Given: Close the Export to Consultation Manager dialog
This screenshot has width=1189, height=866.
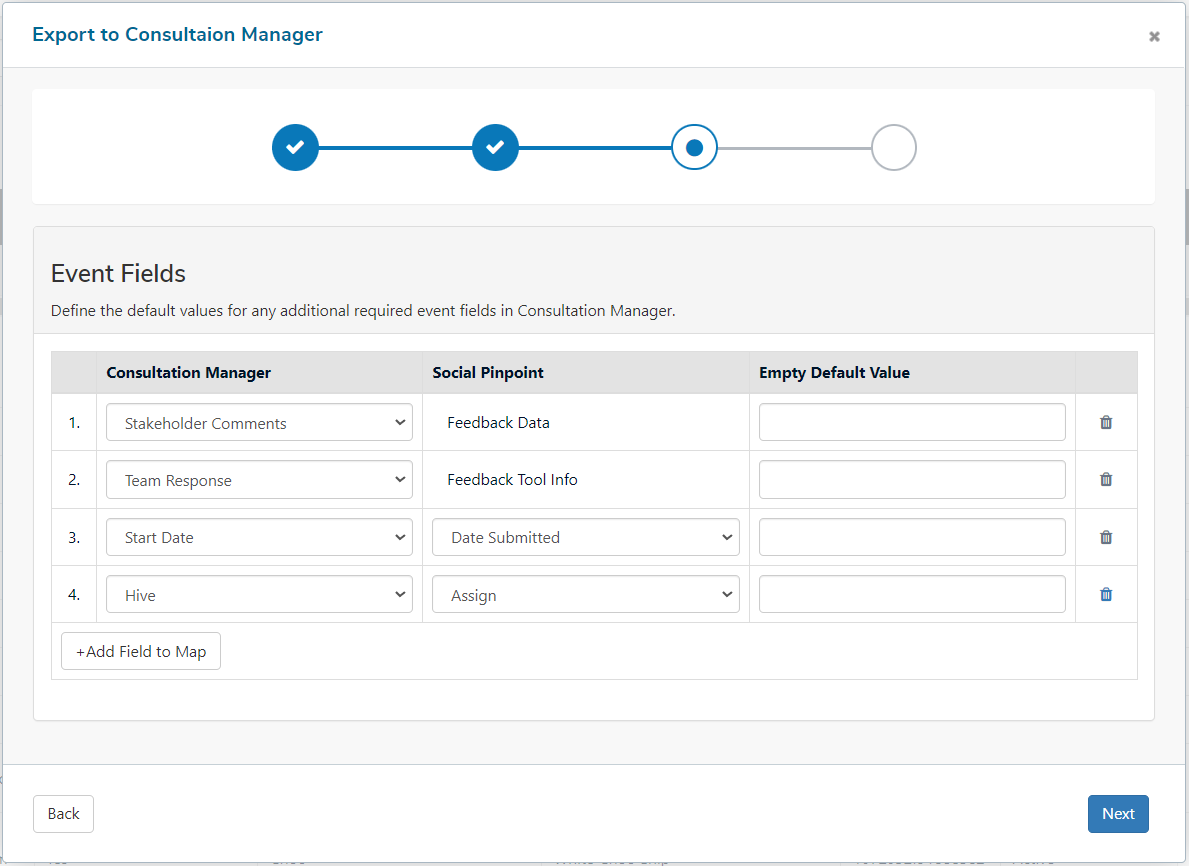Looking at the screenshot, I should pos(1154,36).
